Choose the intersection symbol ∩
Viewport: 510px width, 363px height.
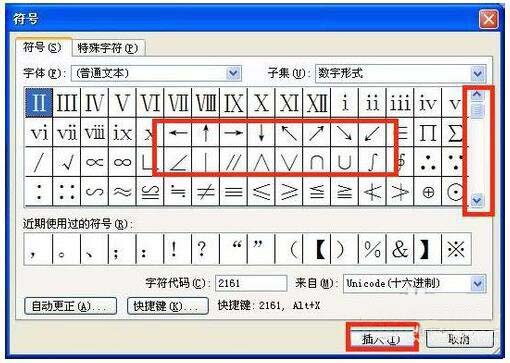(x=317, y=162)
